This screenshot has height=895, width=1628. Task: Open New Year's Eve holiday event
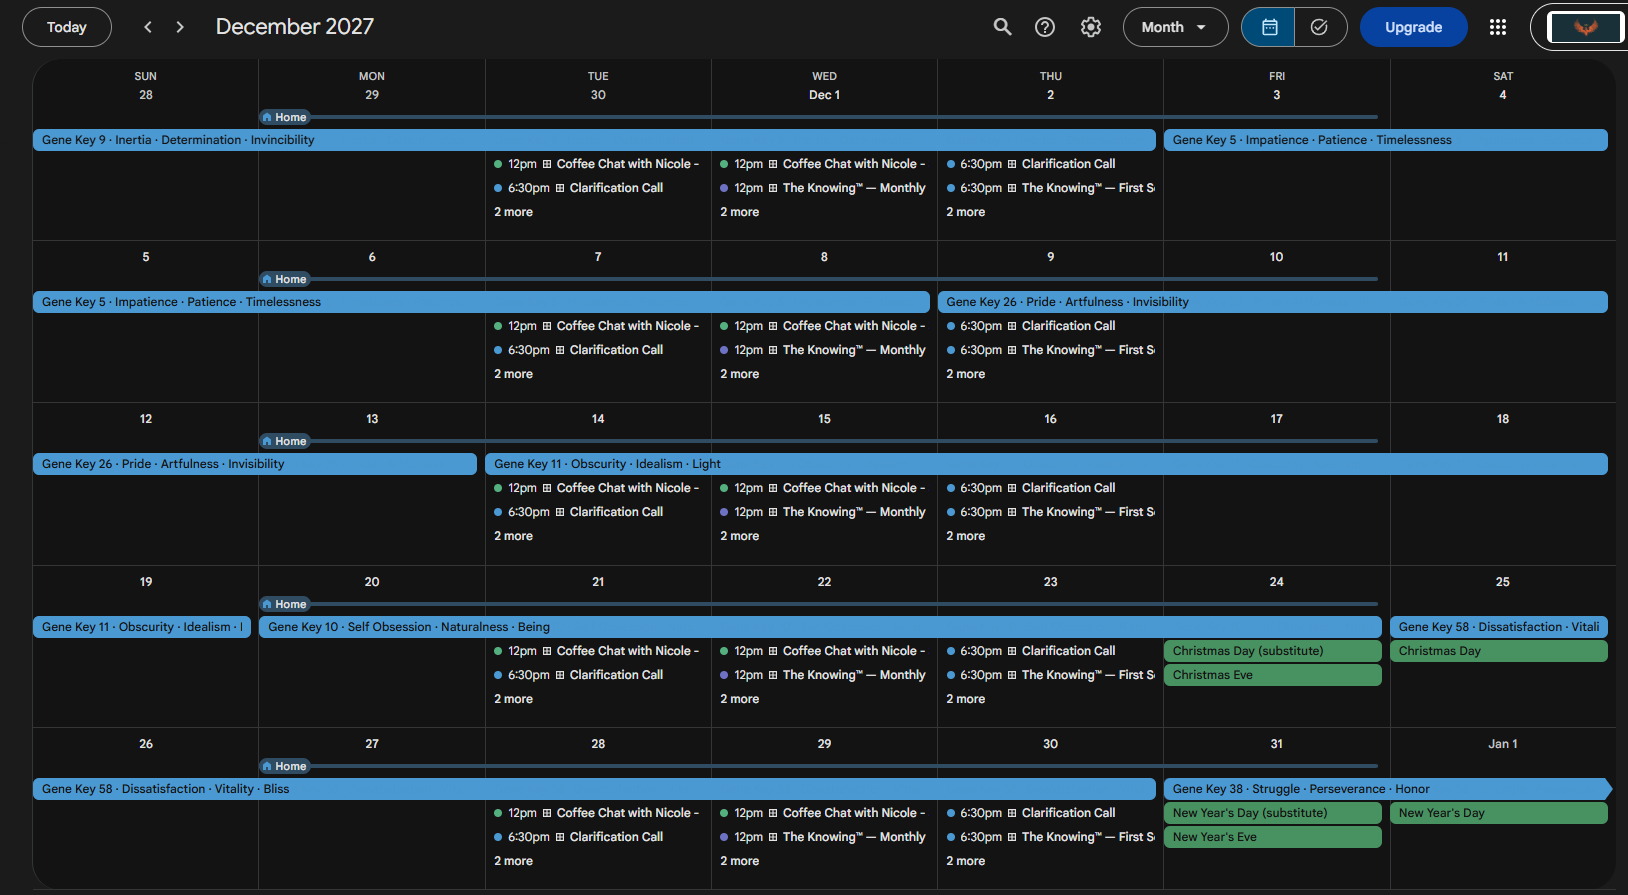[1273, 837]
